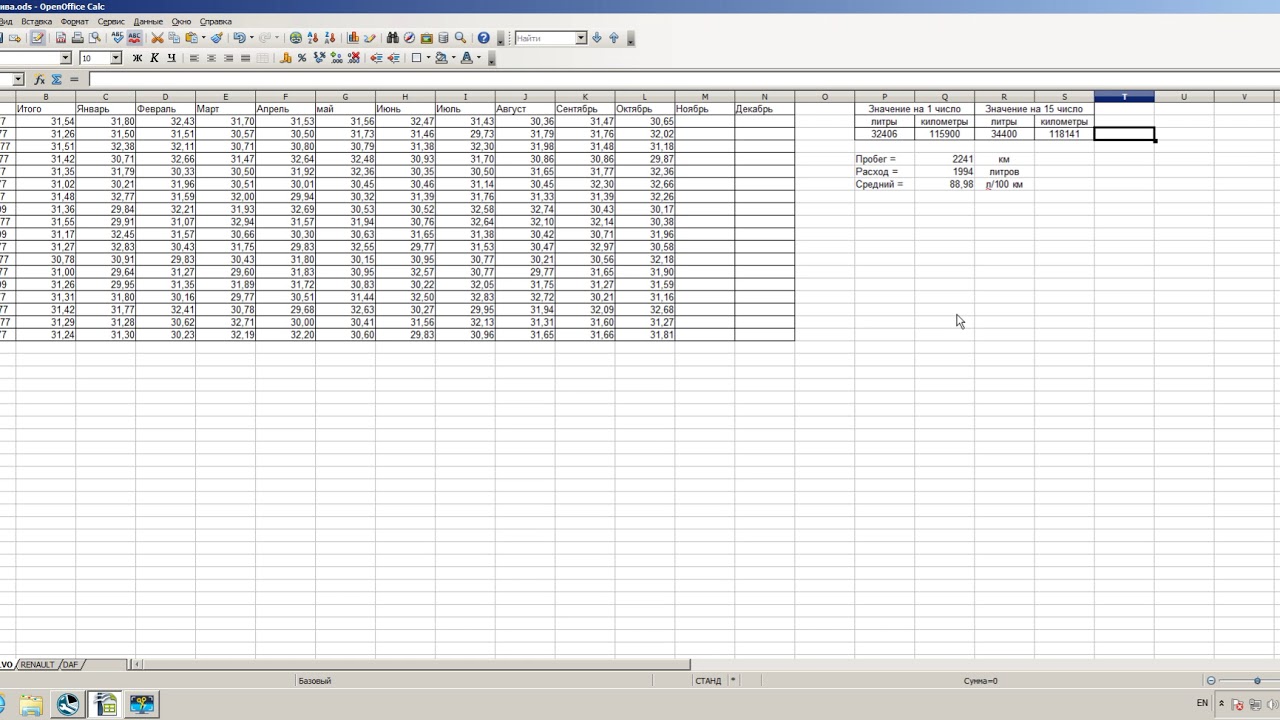Open Paste options dropdown arrow
The width and height of the screenshot is (1280, 720).
[x=203, y=38]
